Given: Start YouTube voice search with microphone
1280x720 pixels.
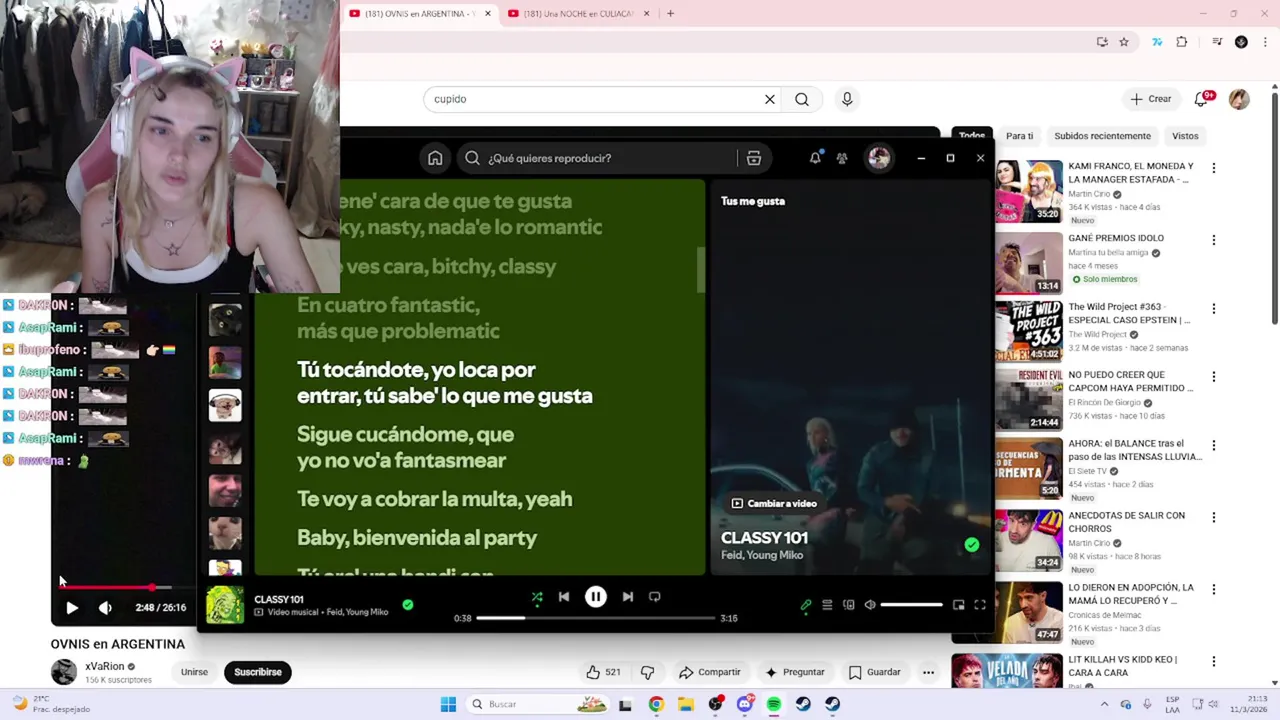Looking at the screenshot, I should [x=847, y=99].
